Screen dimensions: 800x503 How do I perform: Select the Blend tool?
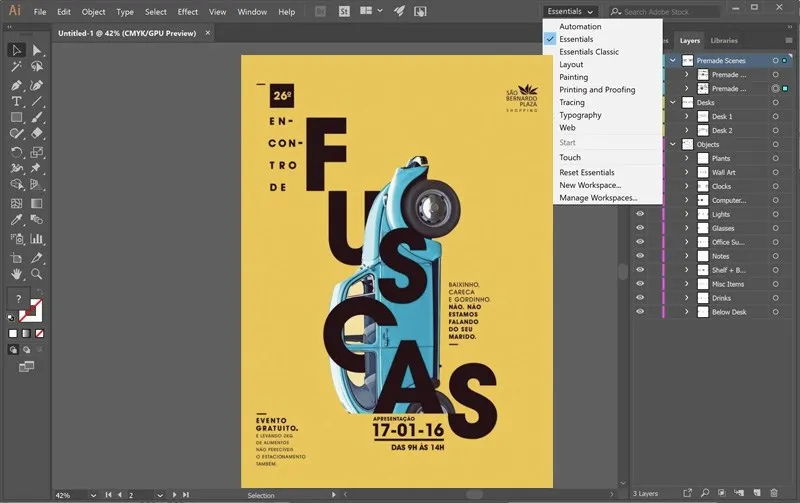(36, 219)
